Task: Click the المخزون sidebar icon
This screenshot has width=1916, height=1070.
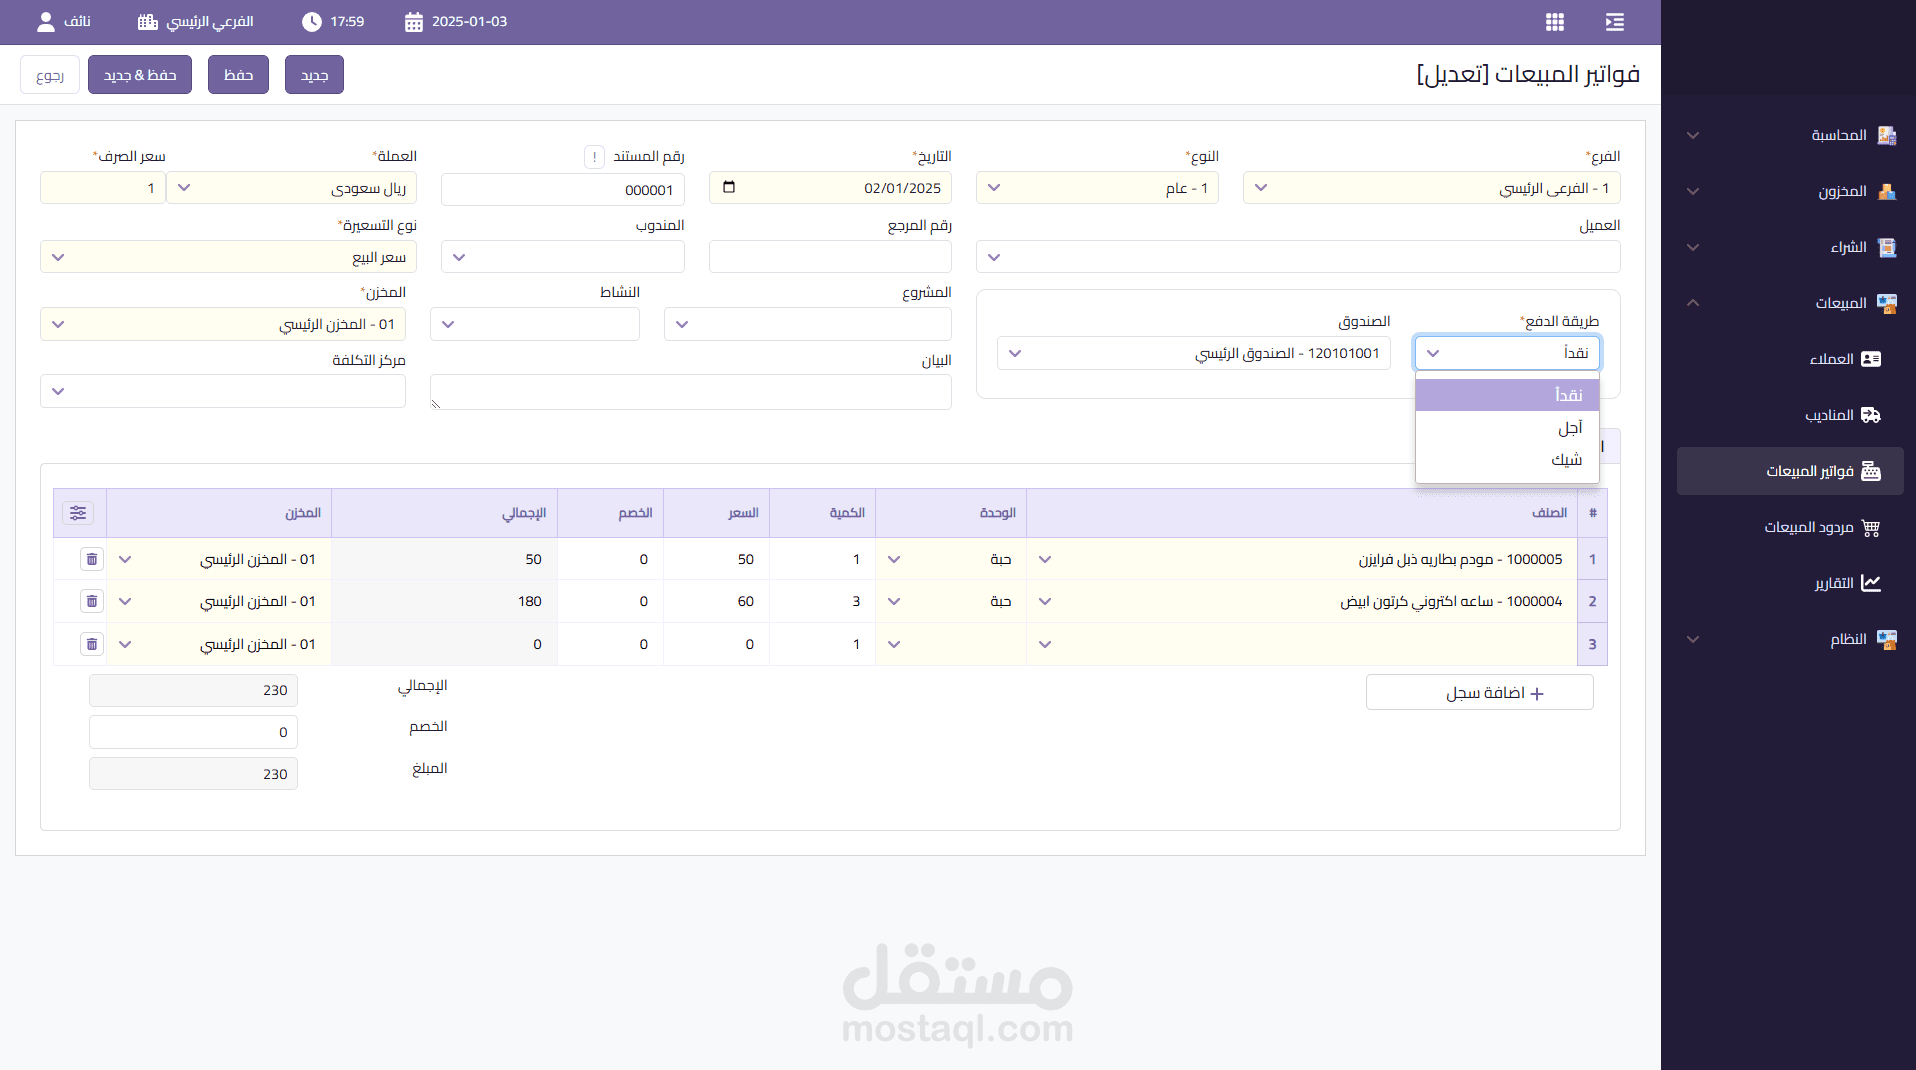Action: 1887,191
